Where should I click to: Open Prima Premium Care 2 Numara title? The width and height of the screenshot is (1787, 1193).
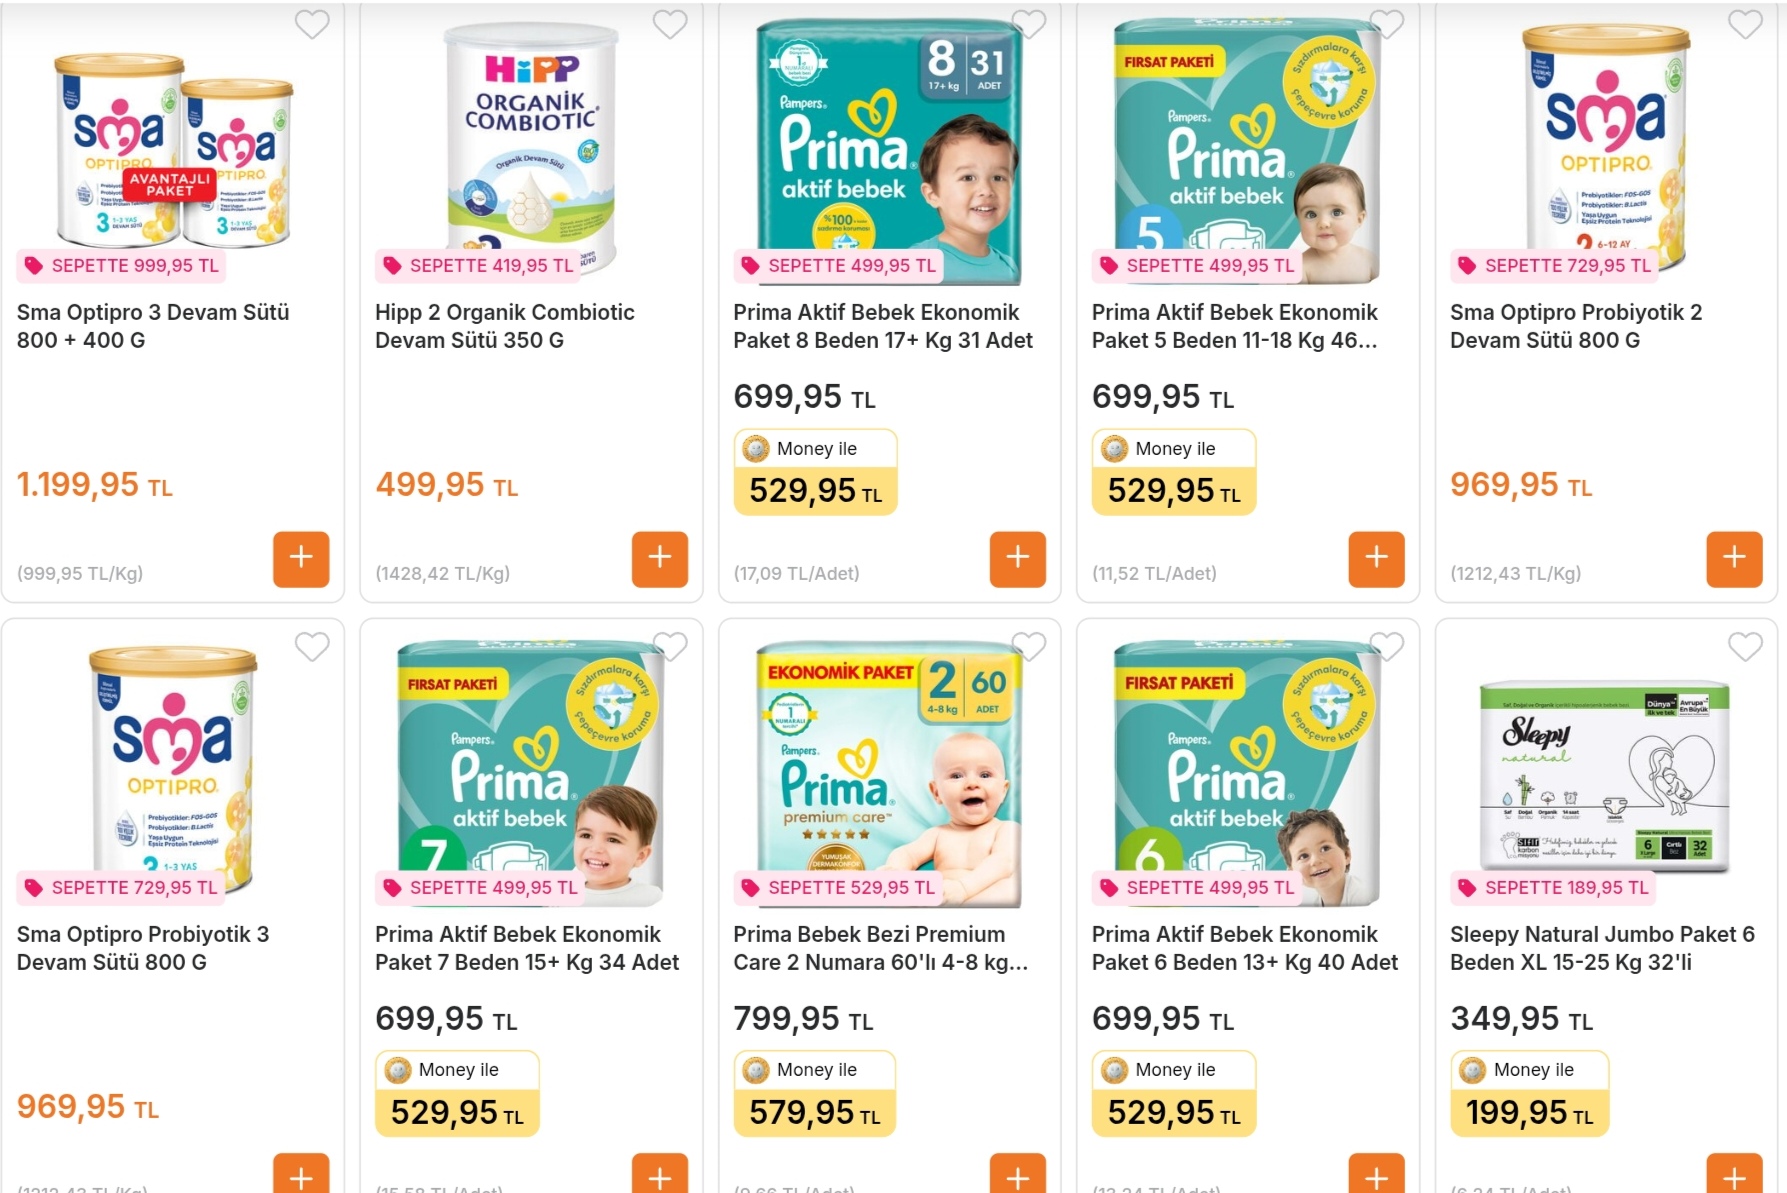[x=880, y=948]
